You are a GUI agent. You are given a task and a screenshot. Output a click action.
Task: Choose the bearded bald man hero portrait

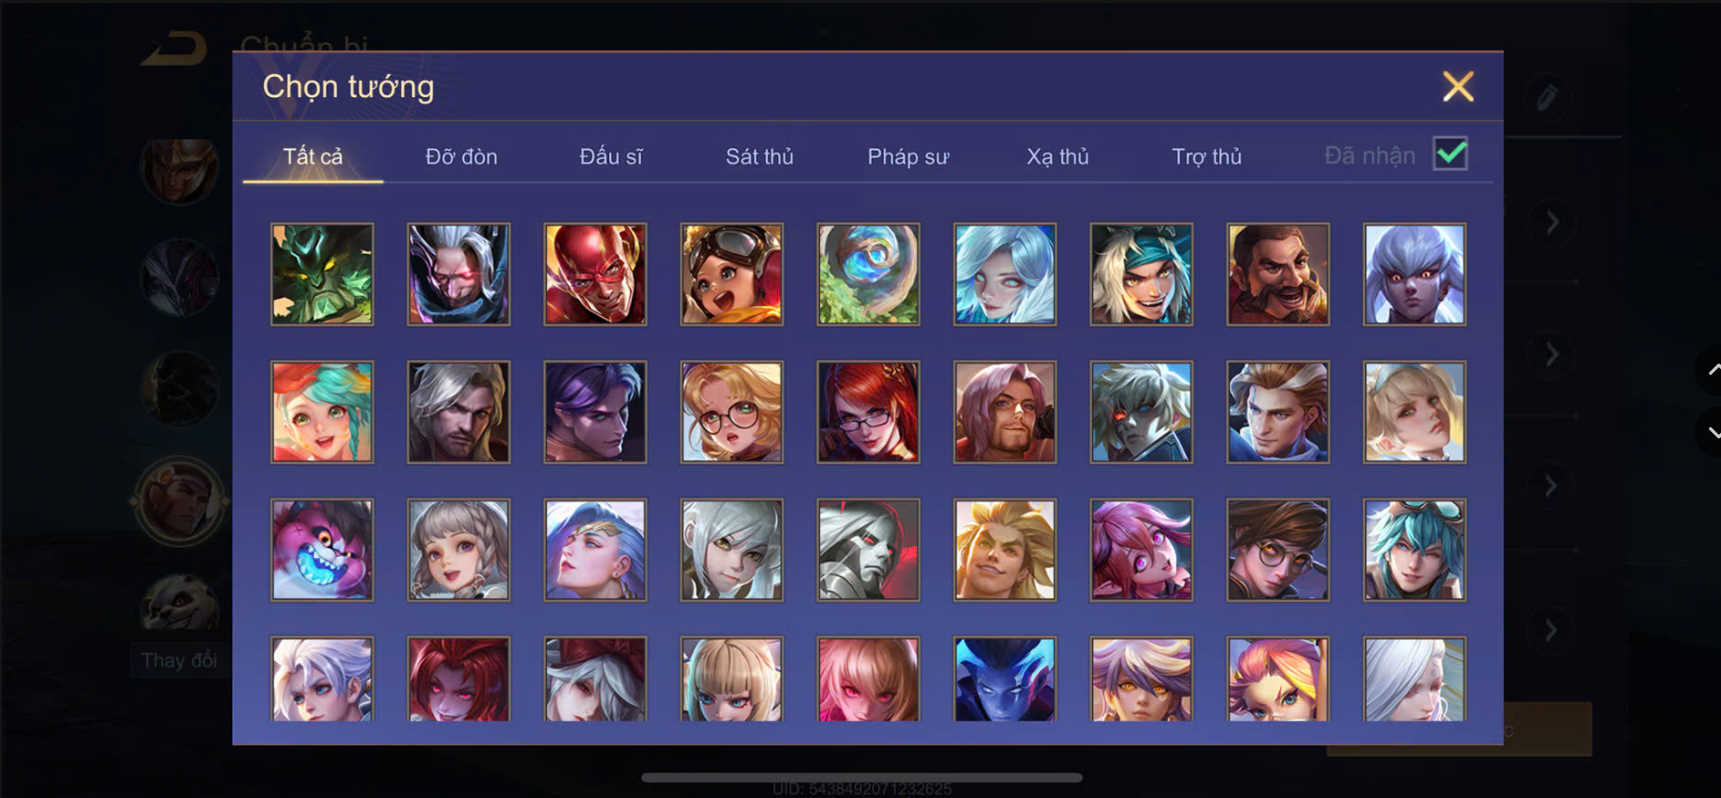[1278, 274]
